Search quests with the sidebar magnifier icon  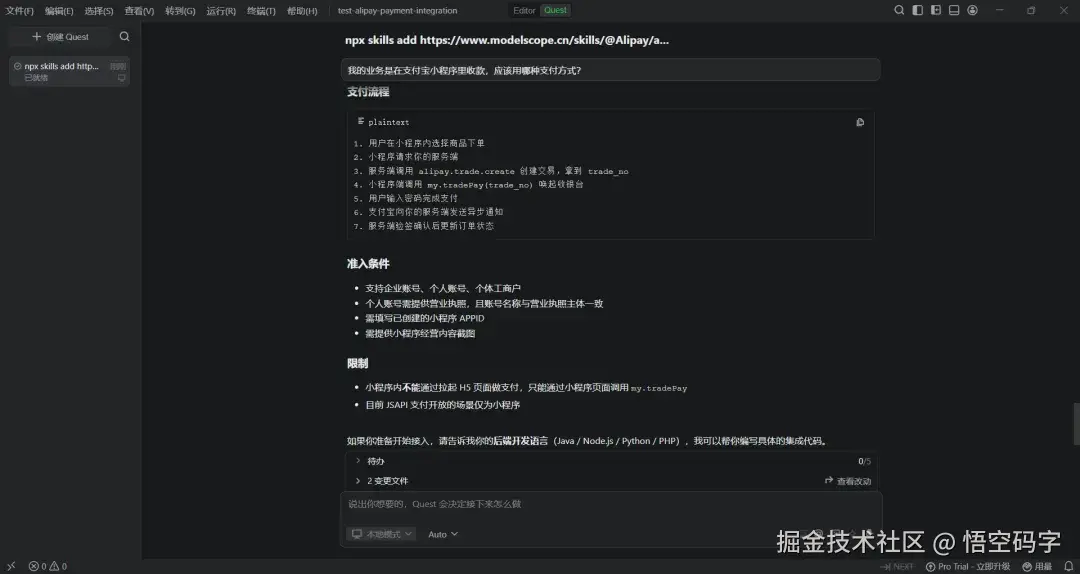click(124, 37)
